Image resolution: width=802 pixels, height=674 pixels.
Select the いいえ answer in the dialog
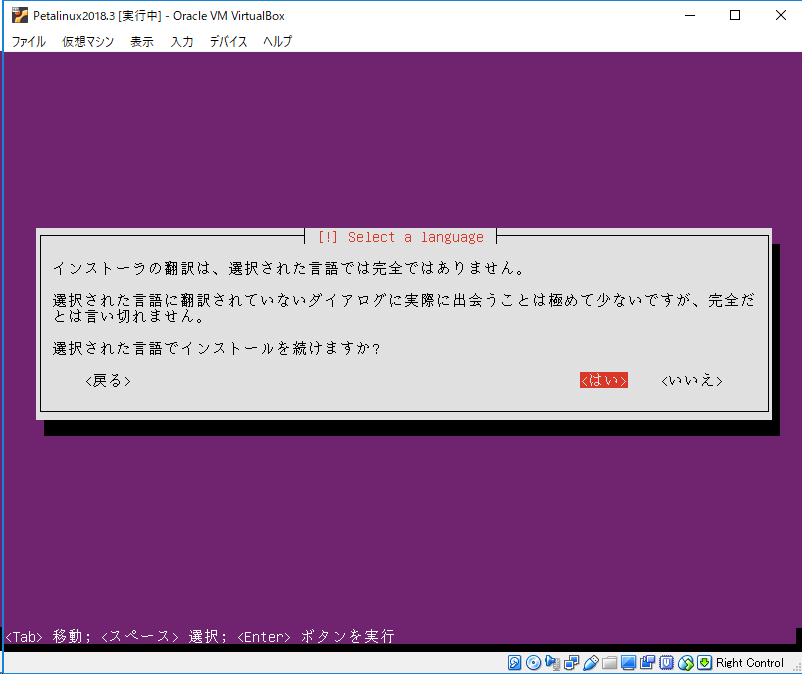click(691, 380)
